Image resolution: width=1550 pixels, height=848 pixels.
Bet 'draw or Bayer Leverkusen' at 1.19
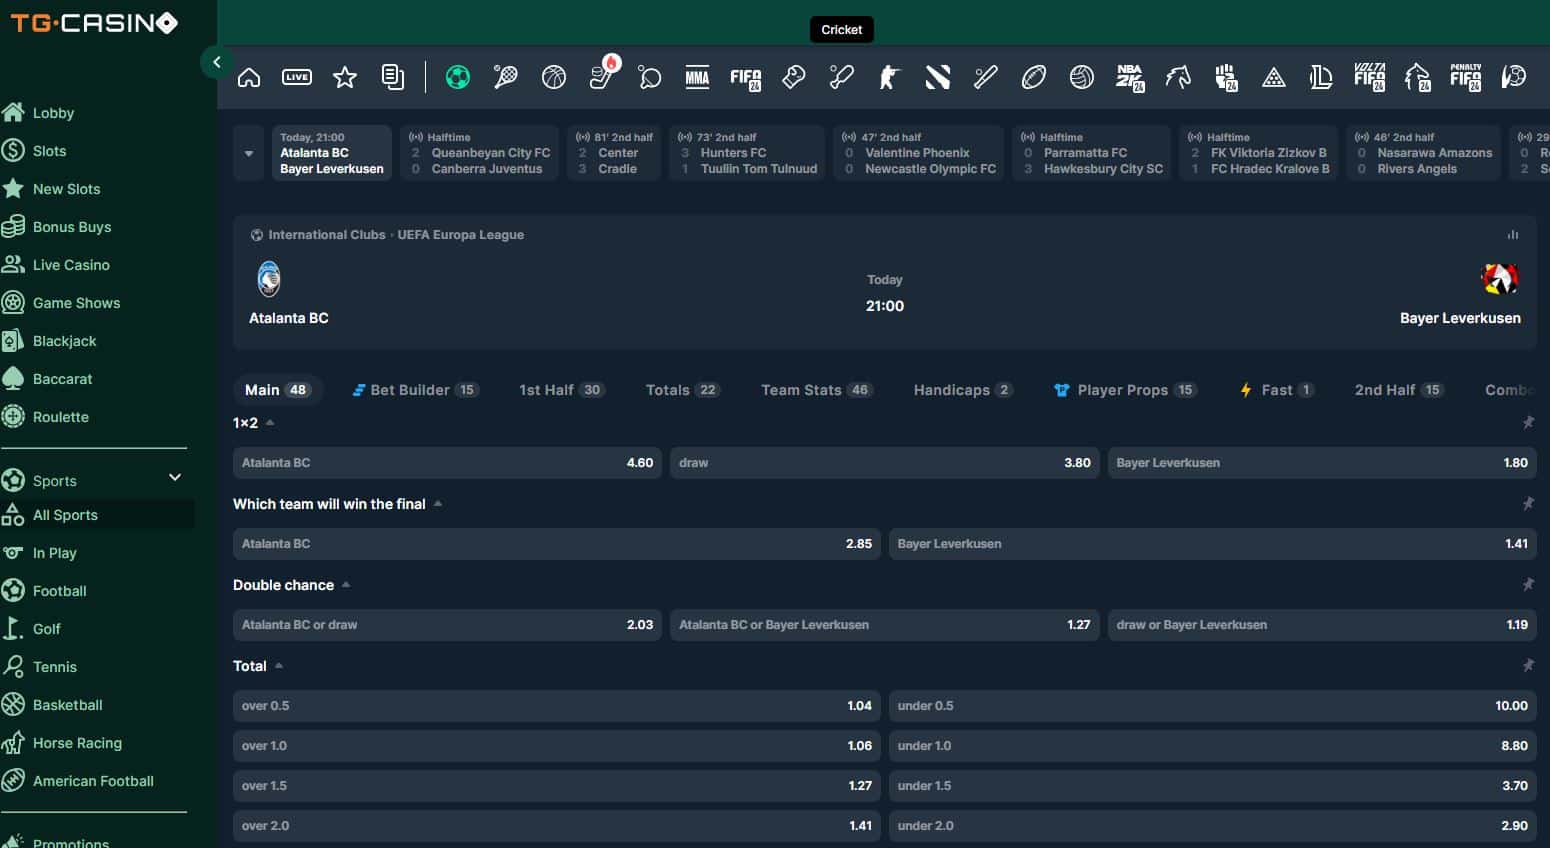pyautogui.click(x=1322, y=625)
